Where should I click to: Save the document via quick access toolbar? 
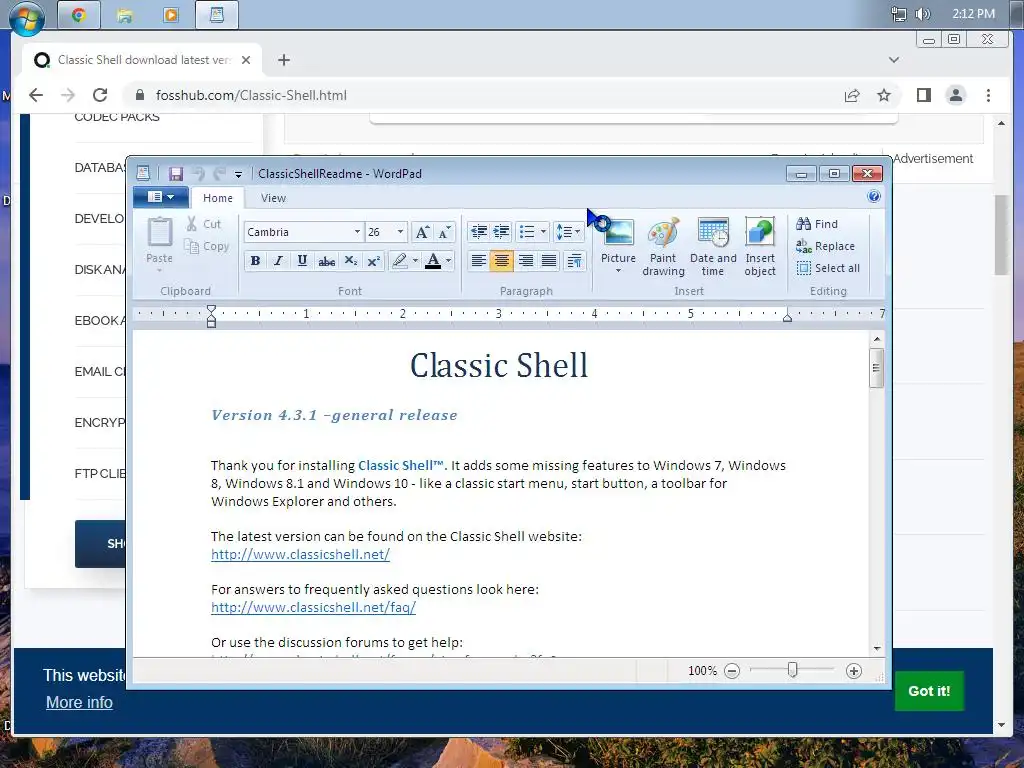coord(176,174)
